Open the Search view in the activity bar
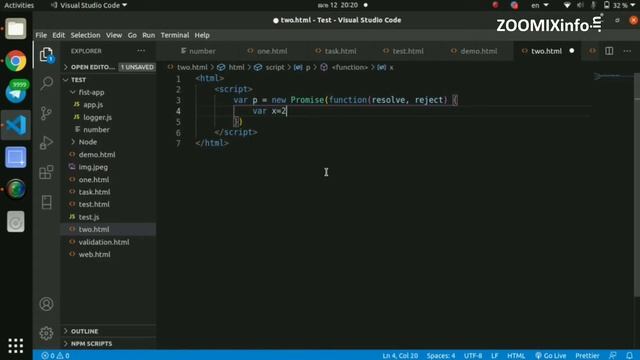The width and height of the screenshot is (640, 360). click(x=47, y=83)
